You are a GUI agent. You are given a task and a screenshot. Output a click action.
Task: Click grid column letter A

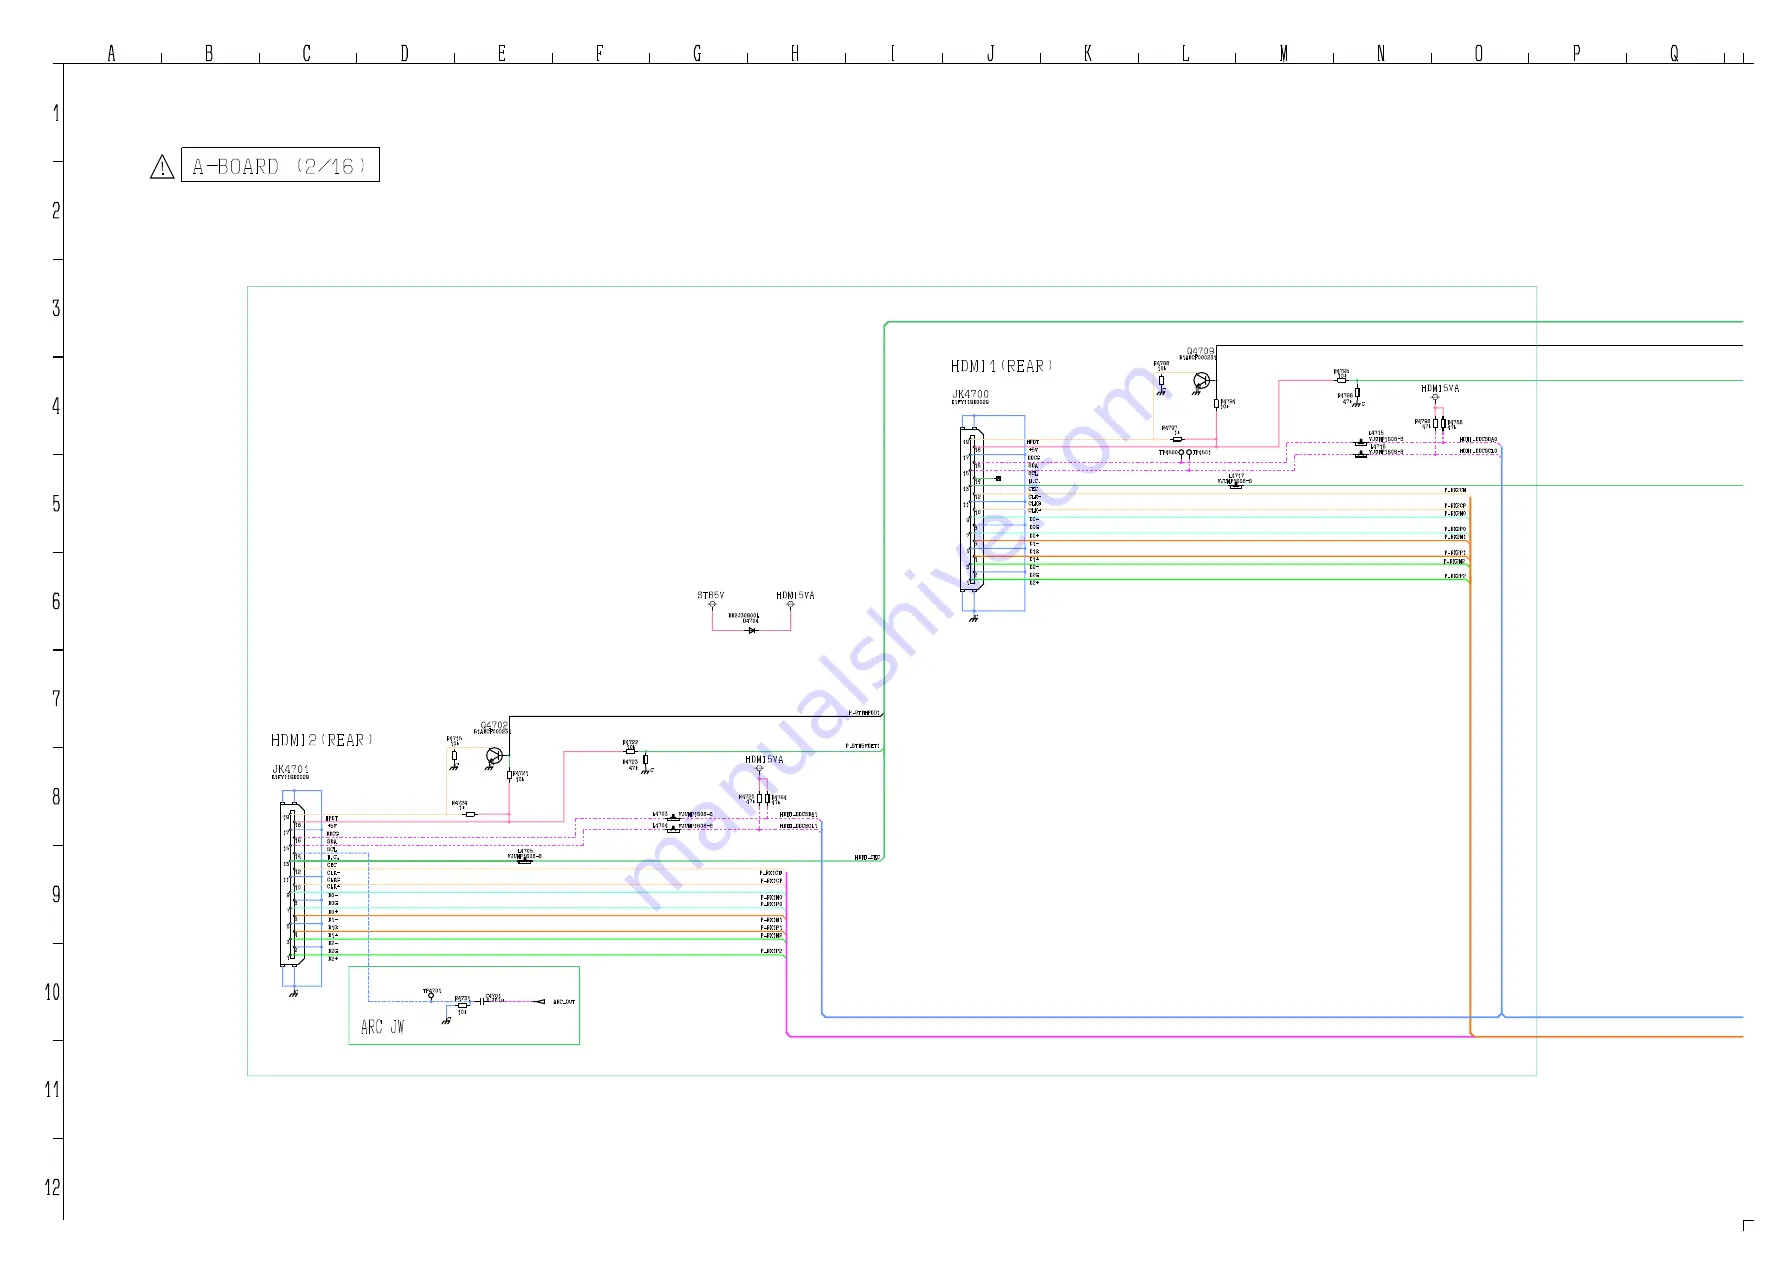pyautogui.click(x=111, y=53)
